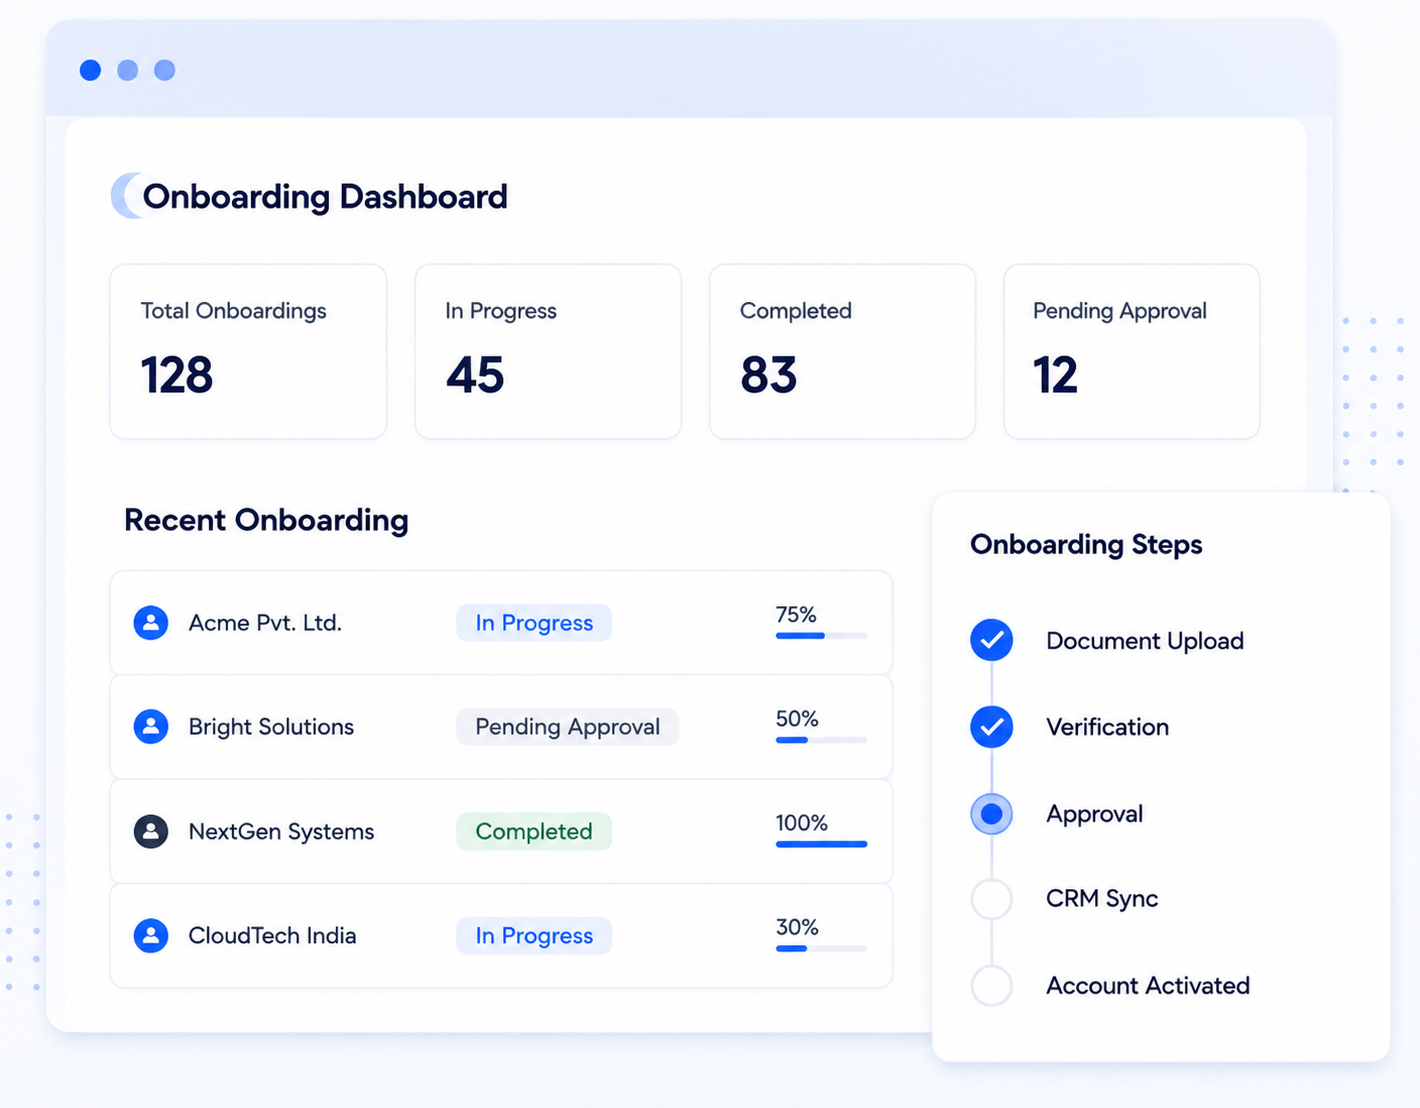
Task: Click the 128 total onboardings value
Action: click(176, 375)
